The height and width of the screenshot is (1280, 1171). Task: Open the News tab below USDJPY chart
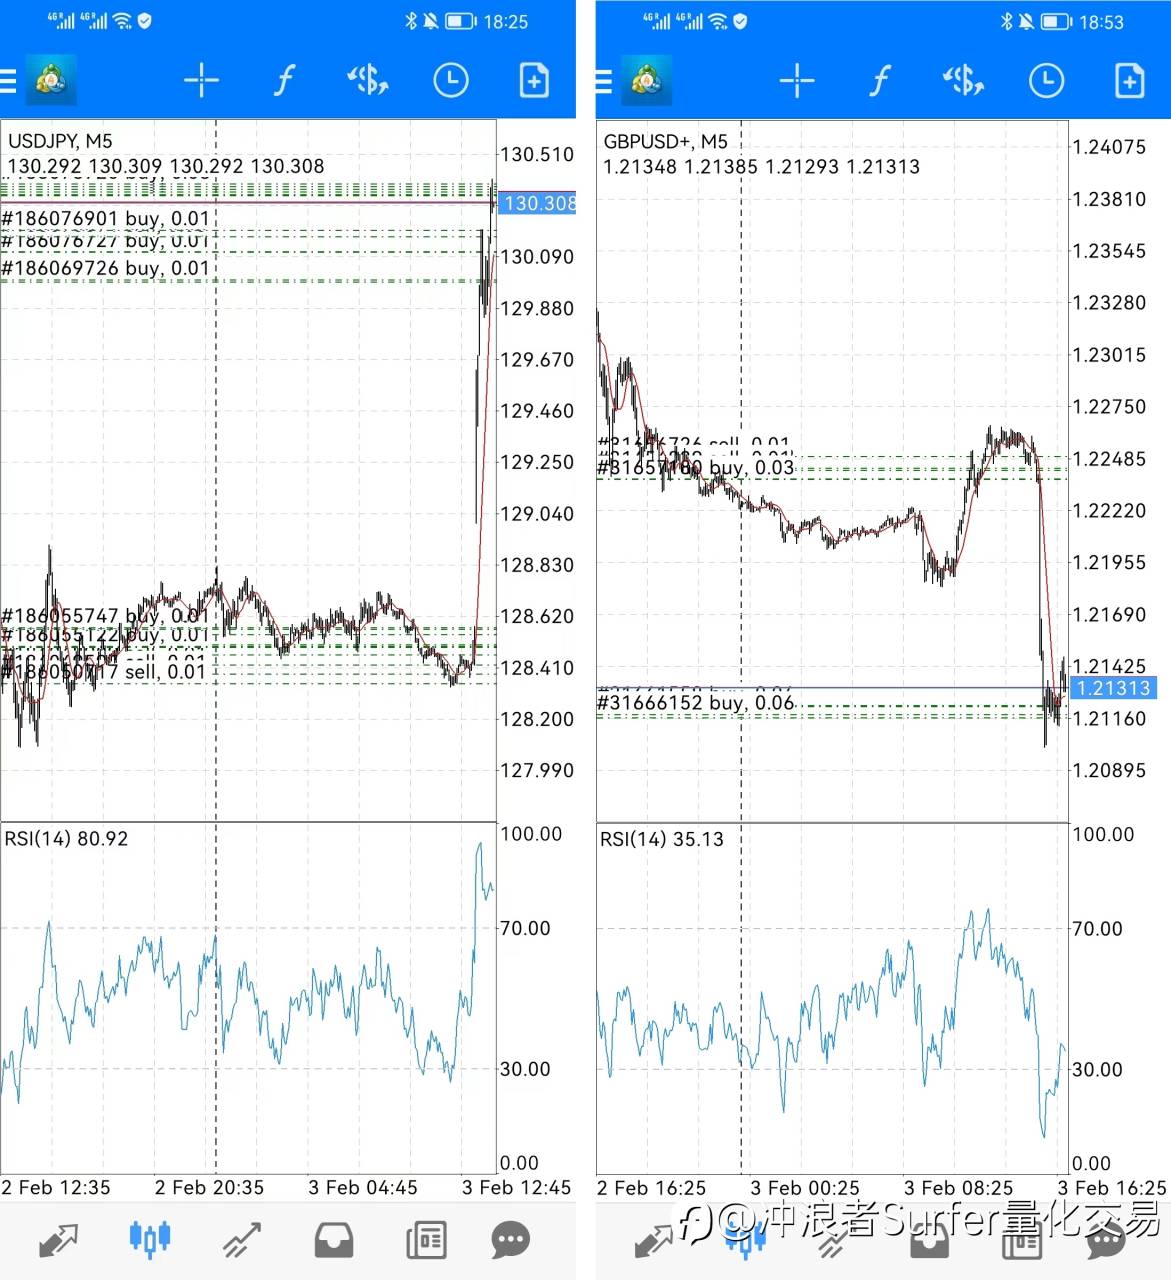coord(426,1241)
